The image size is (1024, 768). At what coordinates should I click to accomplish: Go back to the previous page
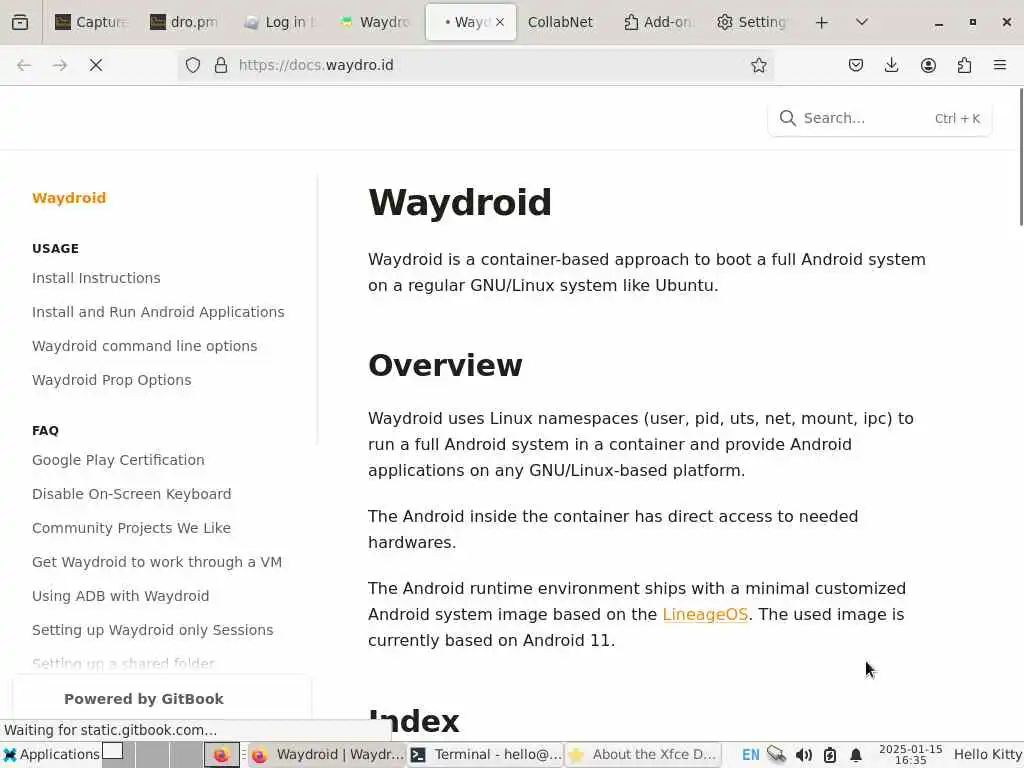point(24,65)
